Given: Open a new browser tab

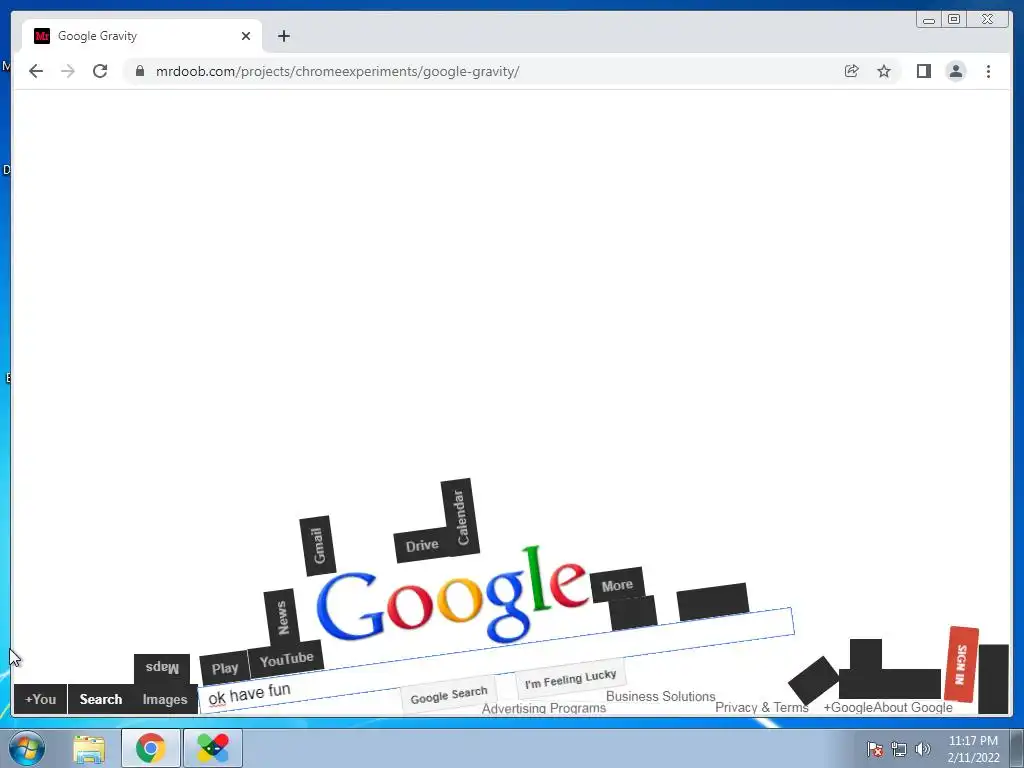Looking at the screenshot, I should pyautogui.click(x=283, y=36).
